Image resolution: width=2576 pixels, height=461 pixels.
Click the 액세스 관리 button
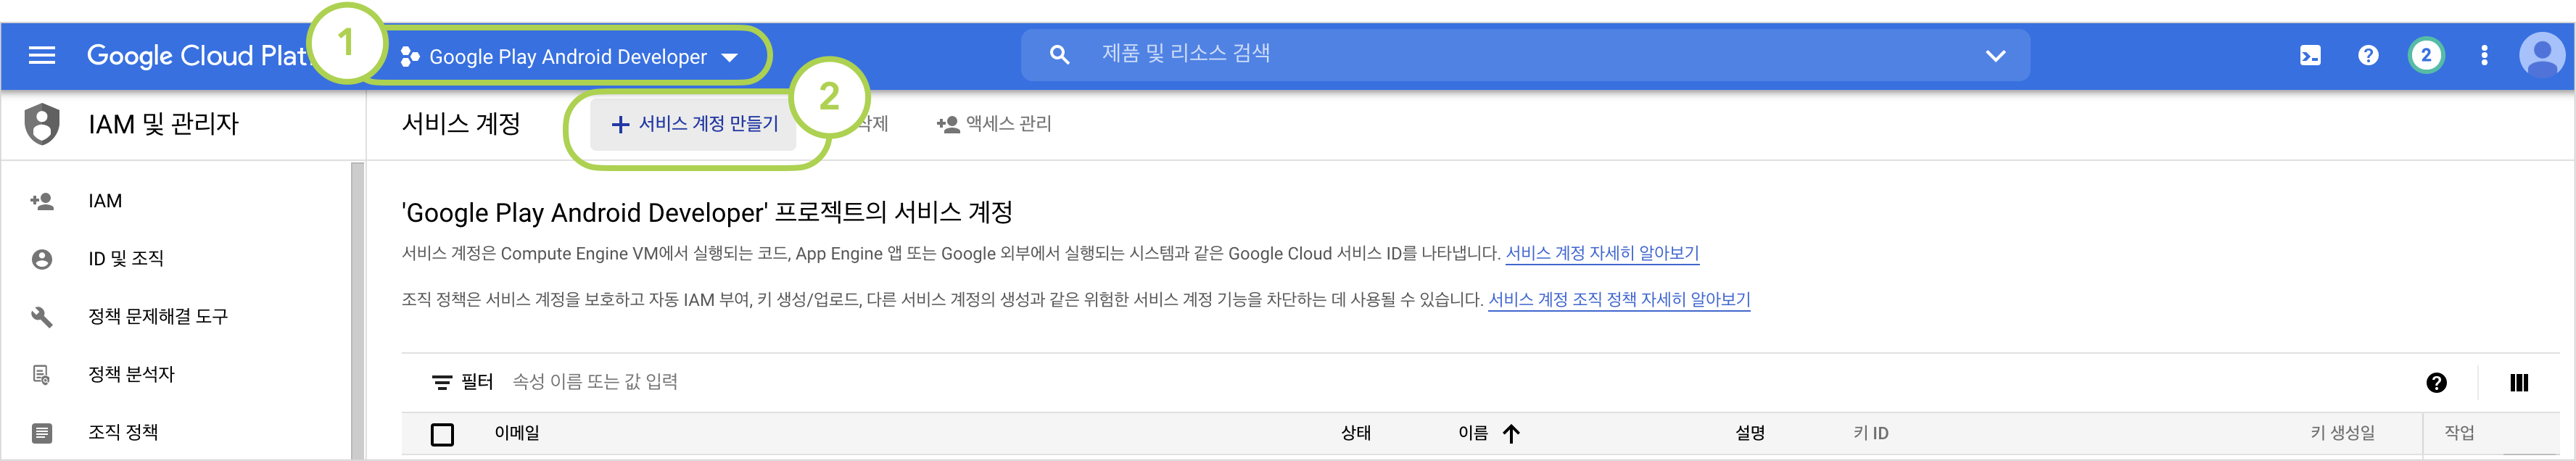[x=993, y=124]
